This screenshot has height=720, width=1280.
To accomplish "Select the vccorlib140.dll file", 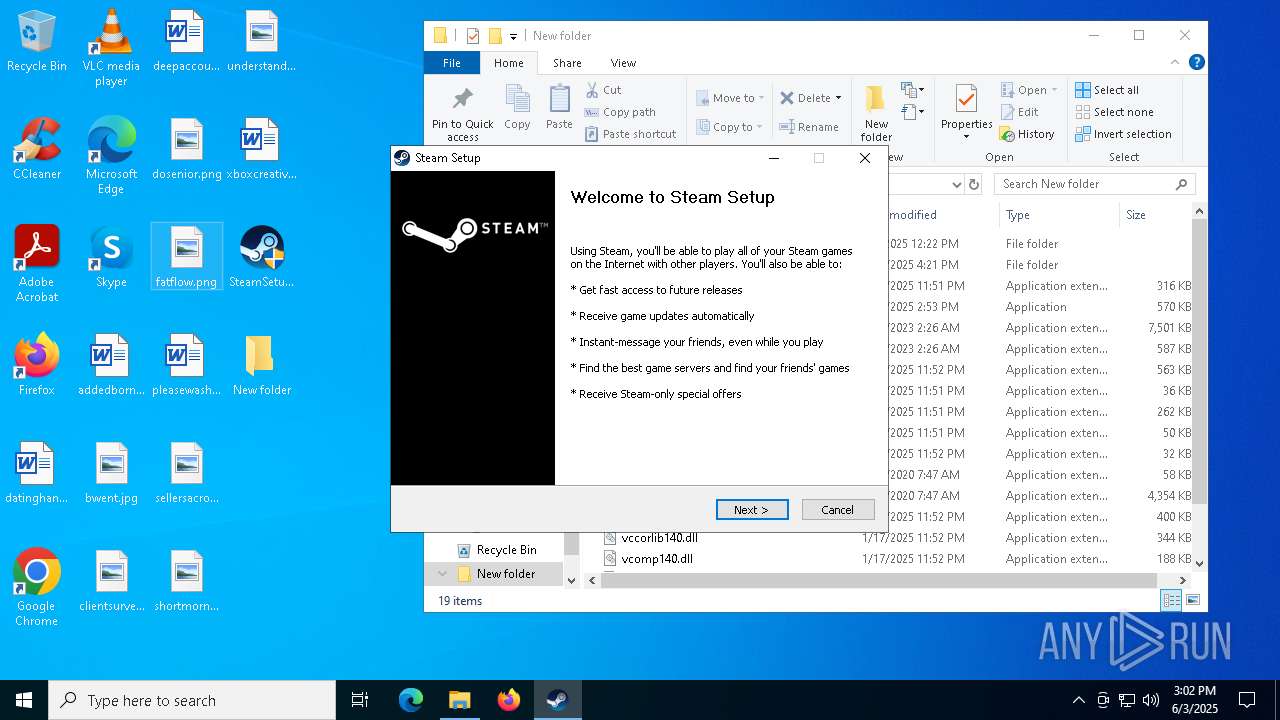I will click(x=660, y=538).
